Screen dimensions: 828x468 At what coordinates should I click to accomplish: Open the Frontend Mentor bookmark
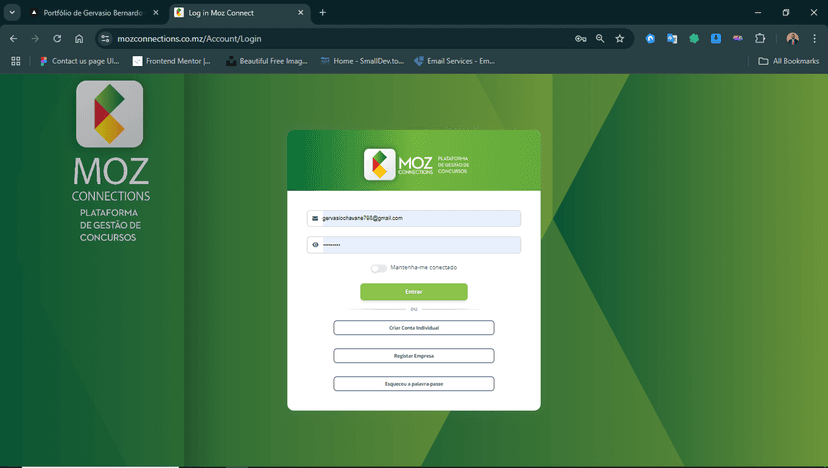click(172, 61)
